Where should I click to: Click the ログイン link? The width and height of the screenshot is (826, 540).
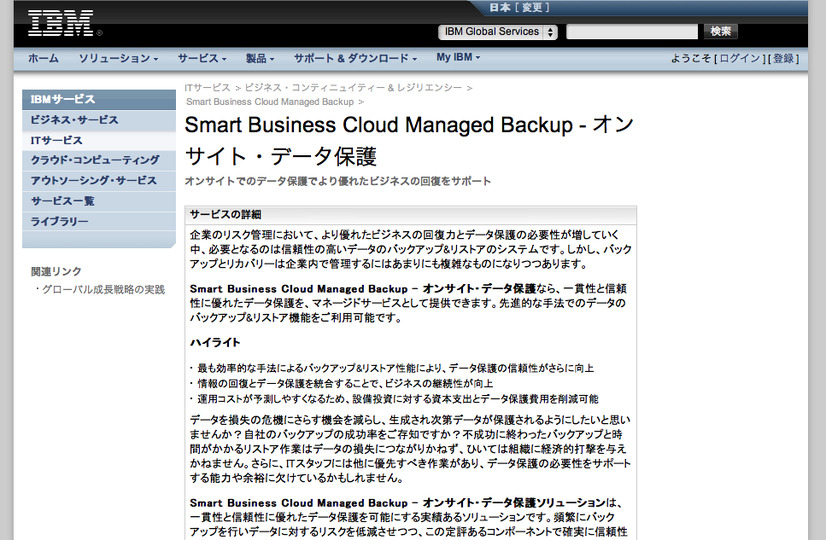(x=740, y=58)
